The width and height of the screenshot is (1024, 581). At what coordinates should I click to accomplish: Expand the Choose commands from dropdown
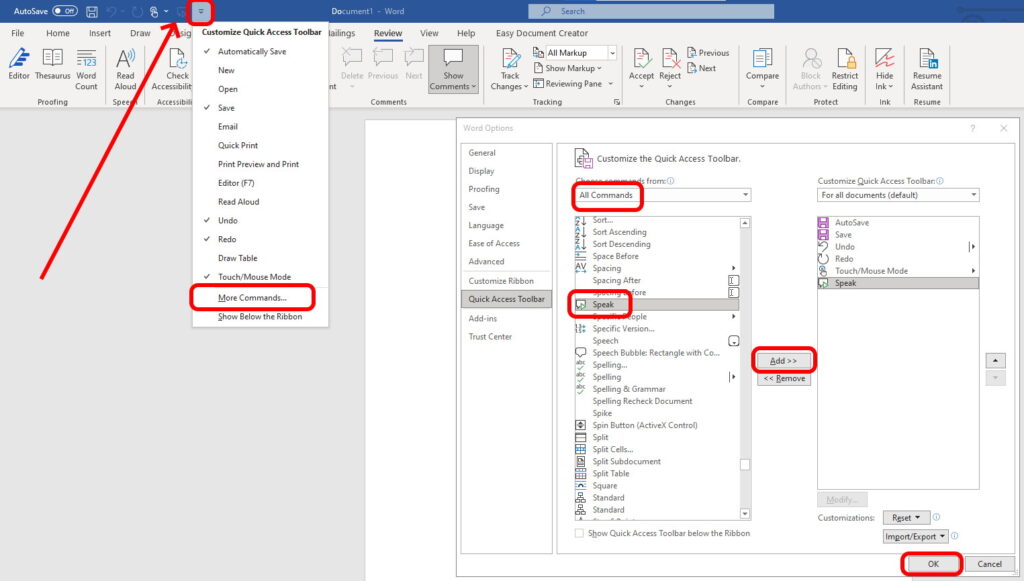pos(662,195)
